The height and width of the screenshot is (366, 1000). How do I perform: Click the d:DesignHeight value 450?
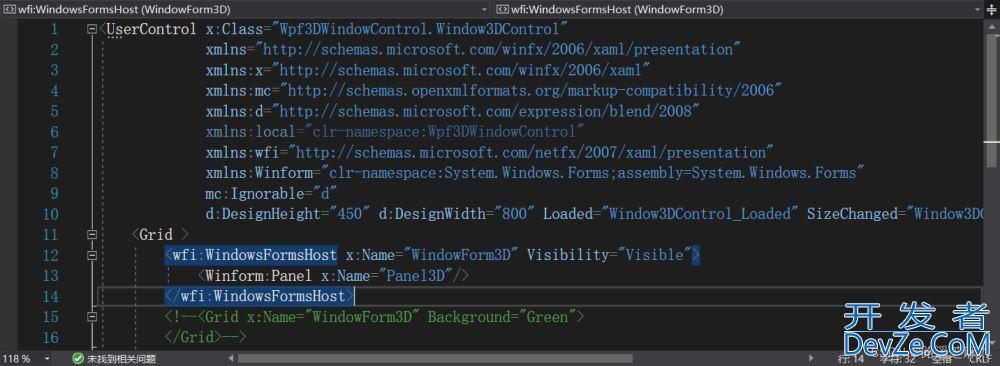(x=350, y=214)
